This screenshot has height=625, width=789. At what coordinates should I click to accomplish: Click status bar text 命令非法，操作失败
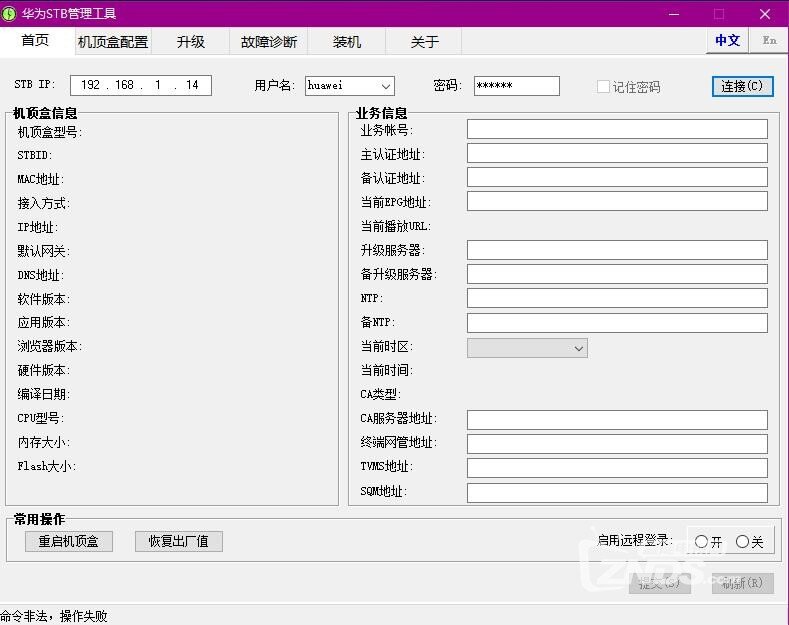(54, 616)
